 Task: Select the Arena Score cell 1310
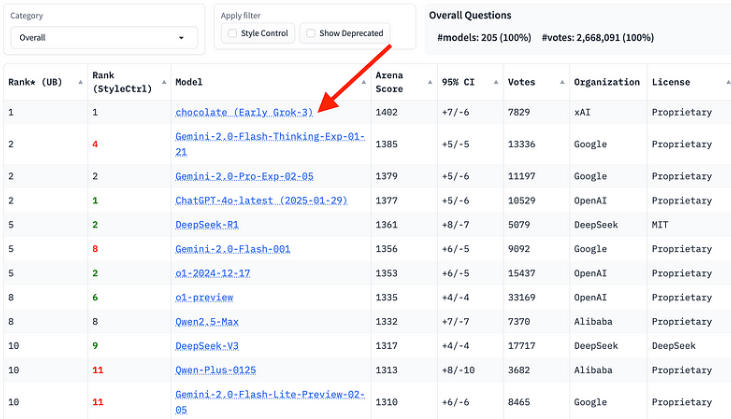click(x=386, y=402)
